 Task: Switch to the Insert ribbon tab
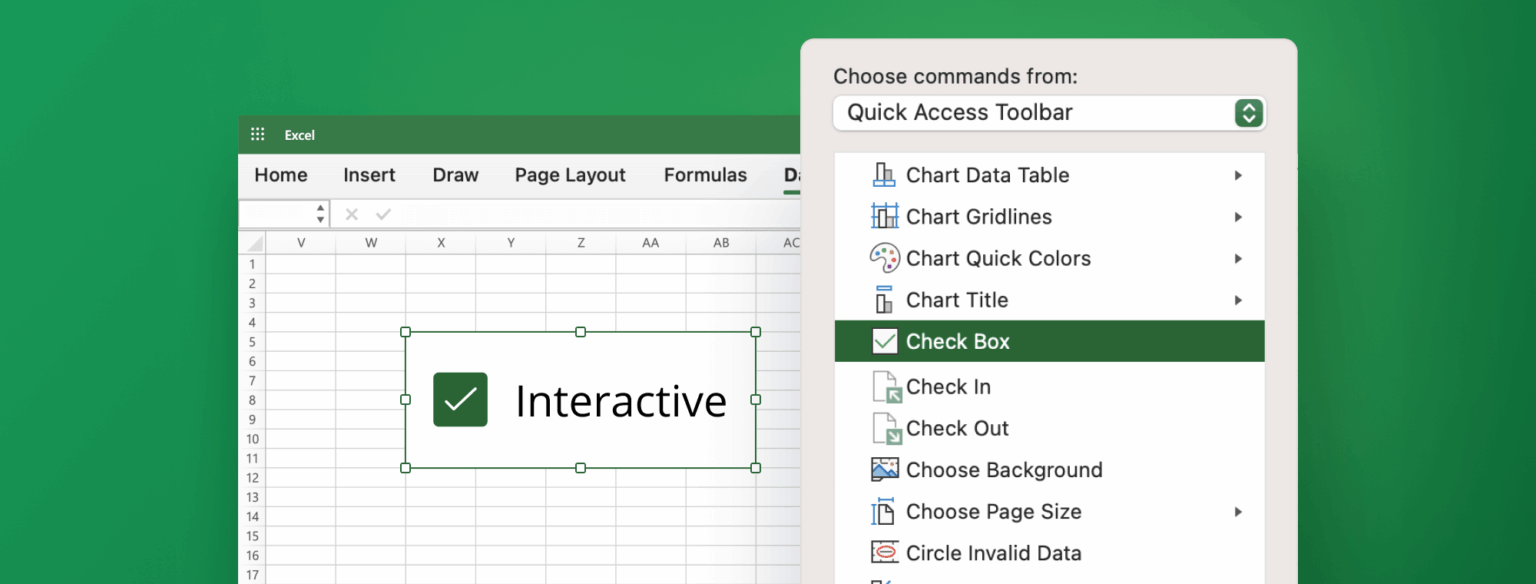[369, 175]
